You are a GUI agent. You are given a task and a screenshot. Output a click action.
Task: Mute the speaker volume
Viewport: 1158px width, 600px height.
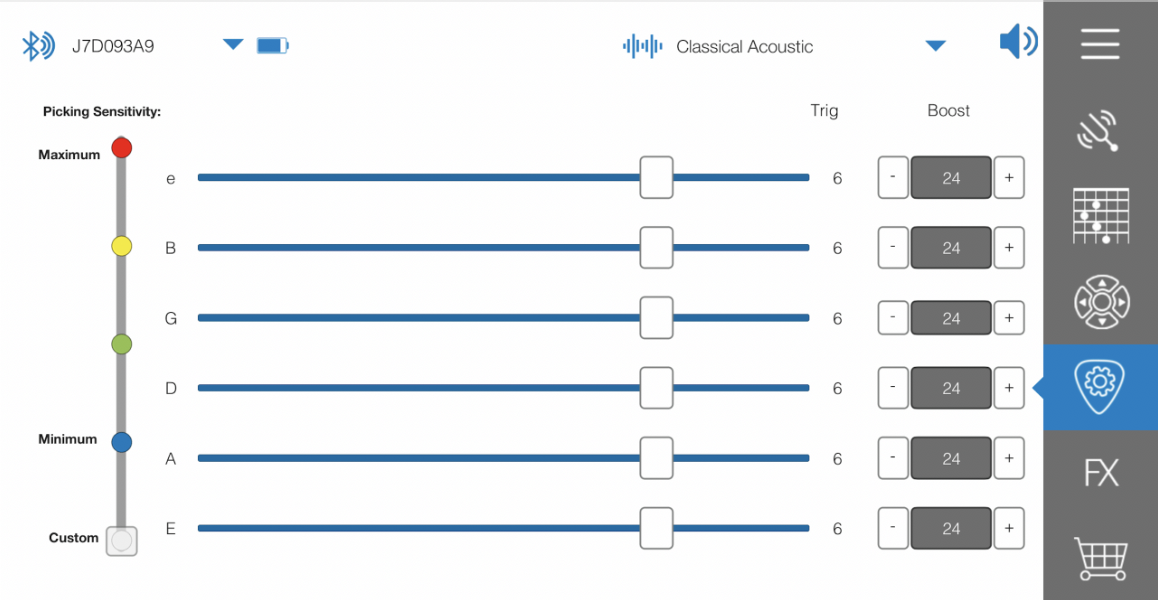click(x=1018, y=42)
